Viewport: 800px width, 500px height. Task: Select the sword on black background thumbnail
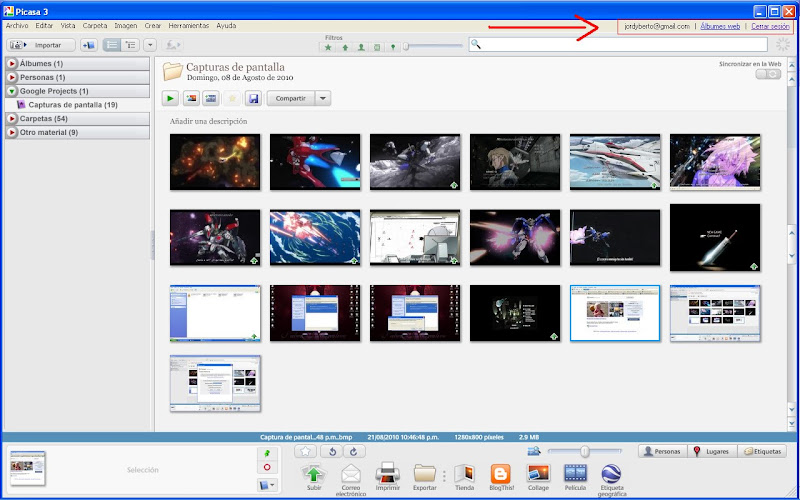715,238
